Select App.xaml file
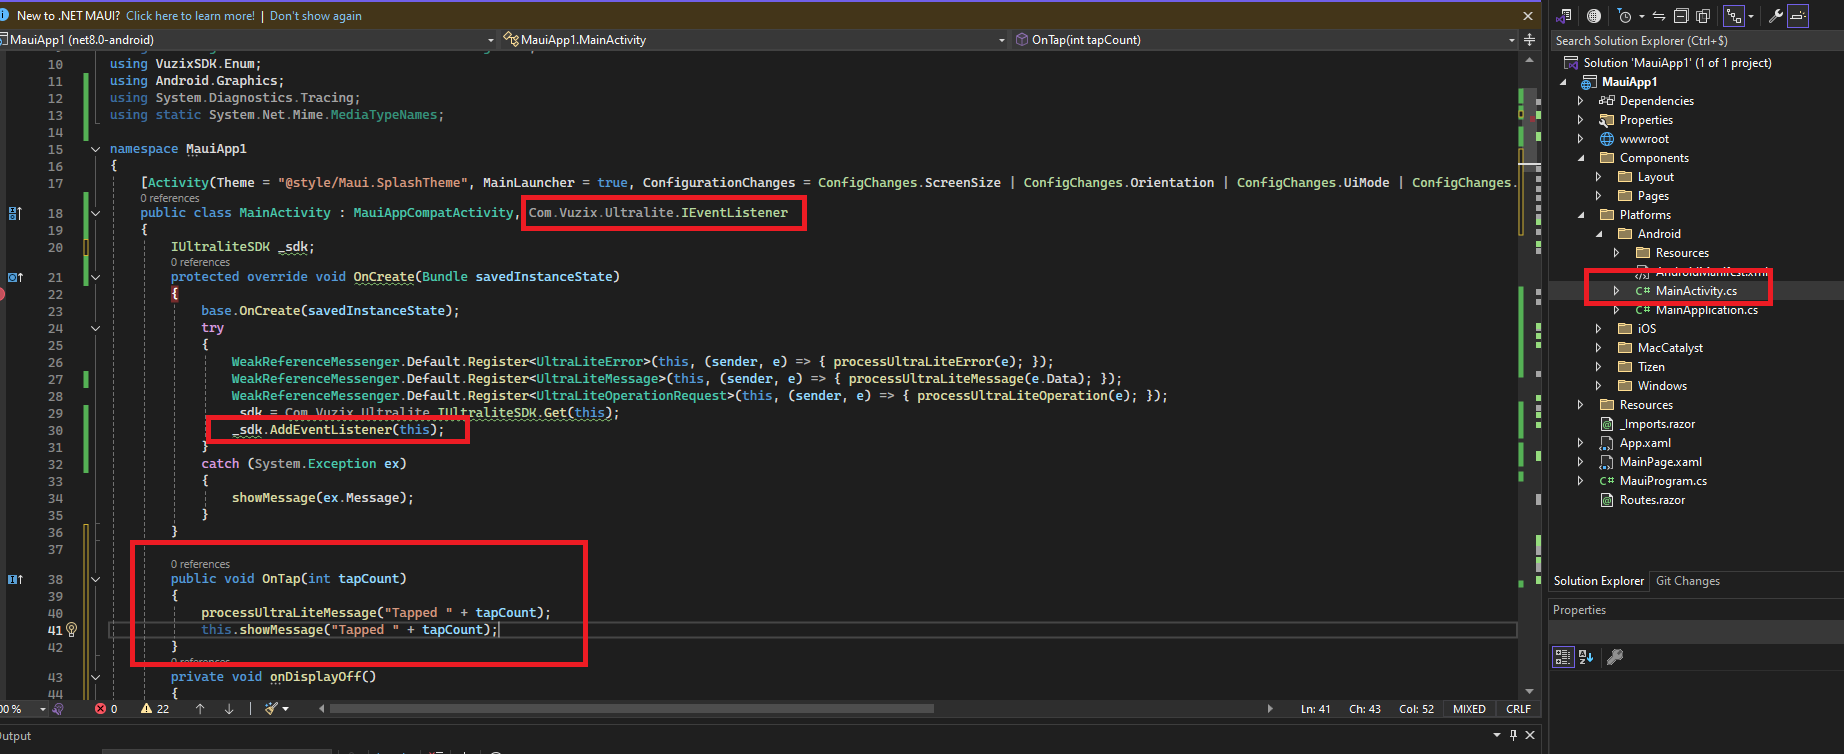The width and height of the screenshot is (1844, 754). pyautogui.click(x=1645, y=443)
